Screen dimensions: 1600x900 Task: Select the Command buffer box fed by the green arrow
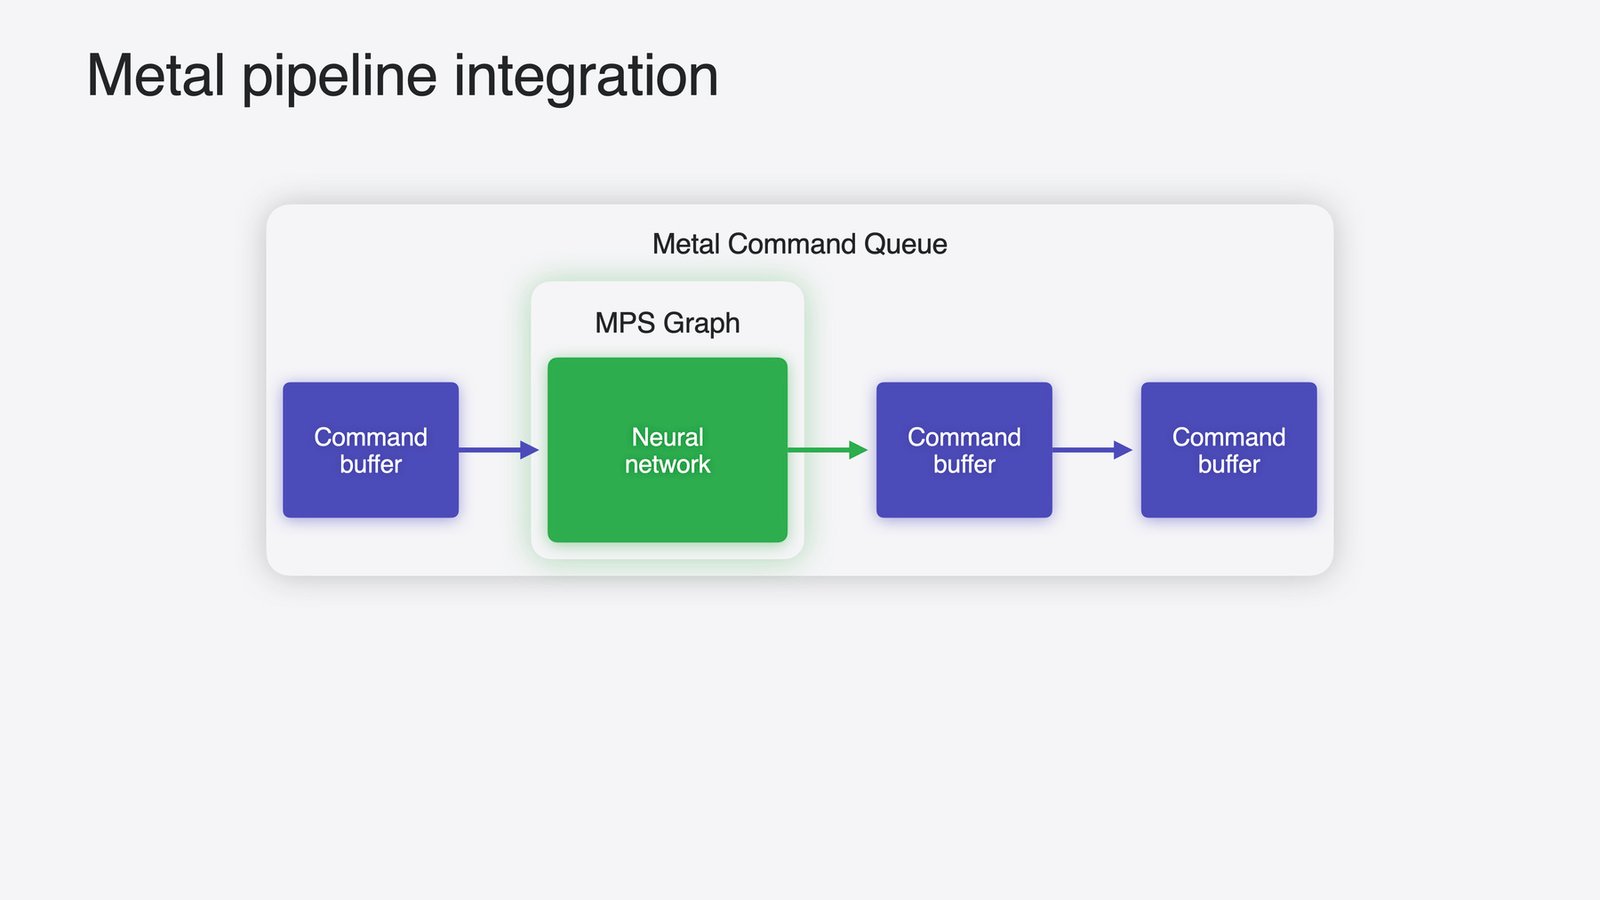coord(964,450)
